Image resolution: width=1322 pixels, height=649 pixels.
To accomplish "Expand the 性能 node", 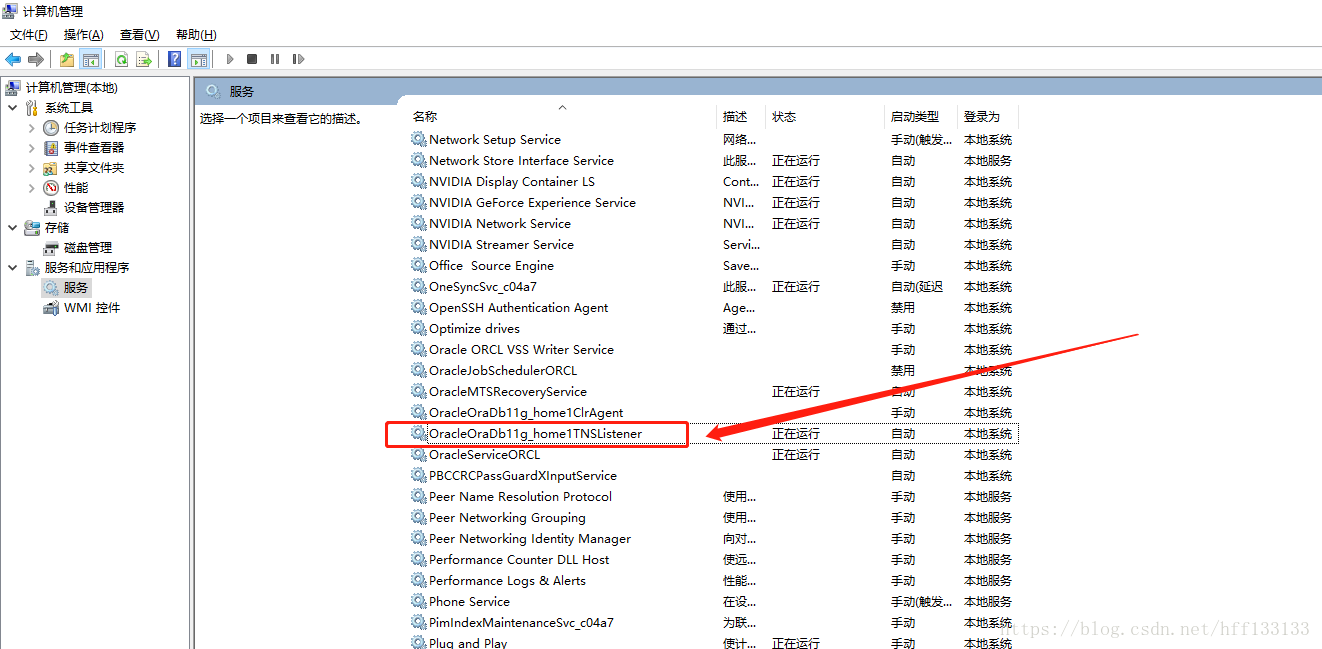I will point(31,187).
